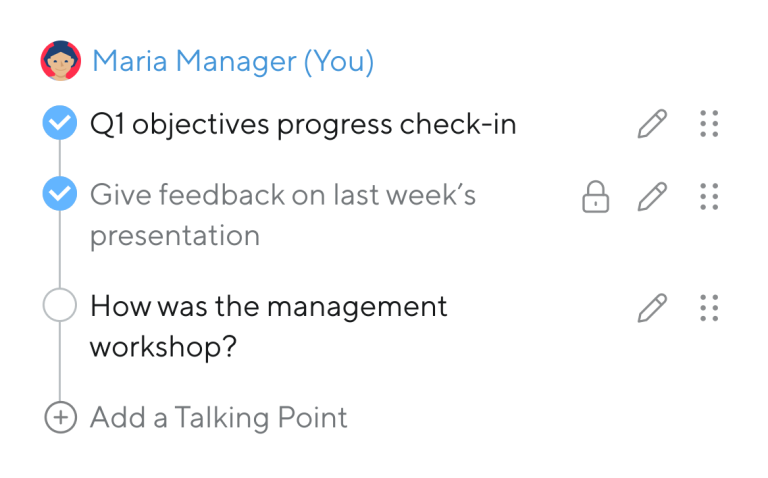The width and height of the screenshot is (768, 478).
Task: Select How was the management workshop text
Action: 268,327
